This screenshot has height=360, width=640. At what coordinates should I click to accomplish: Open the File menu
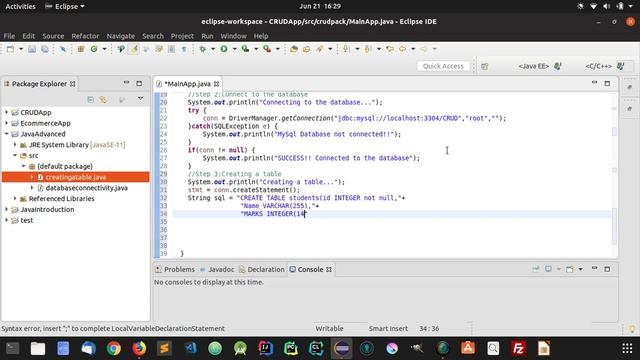click(x=9, y=36)
